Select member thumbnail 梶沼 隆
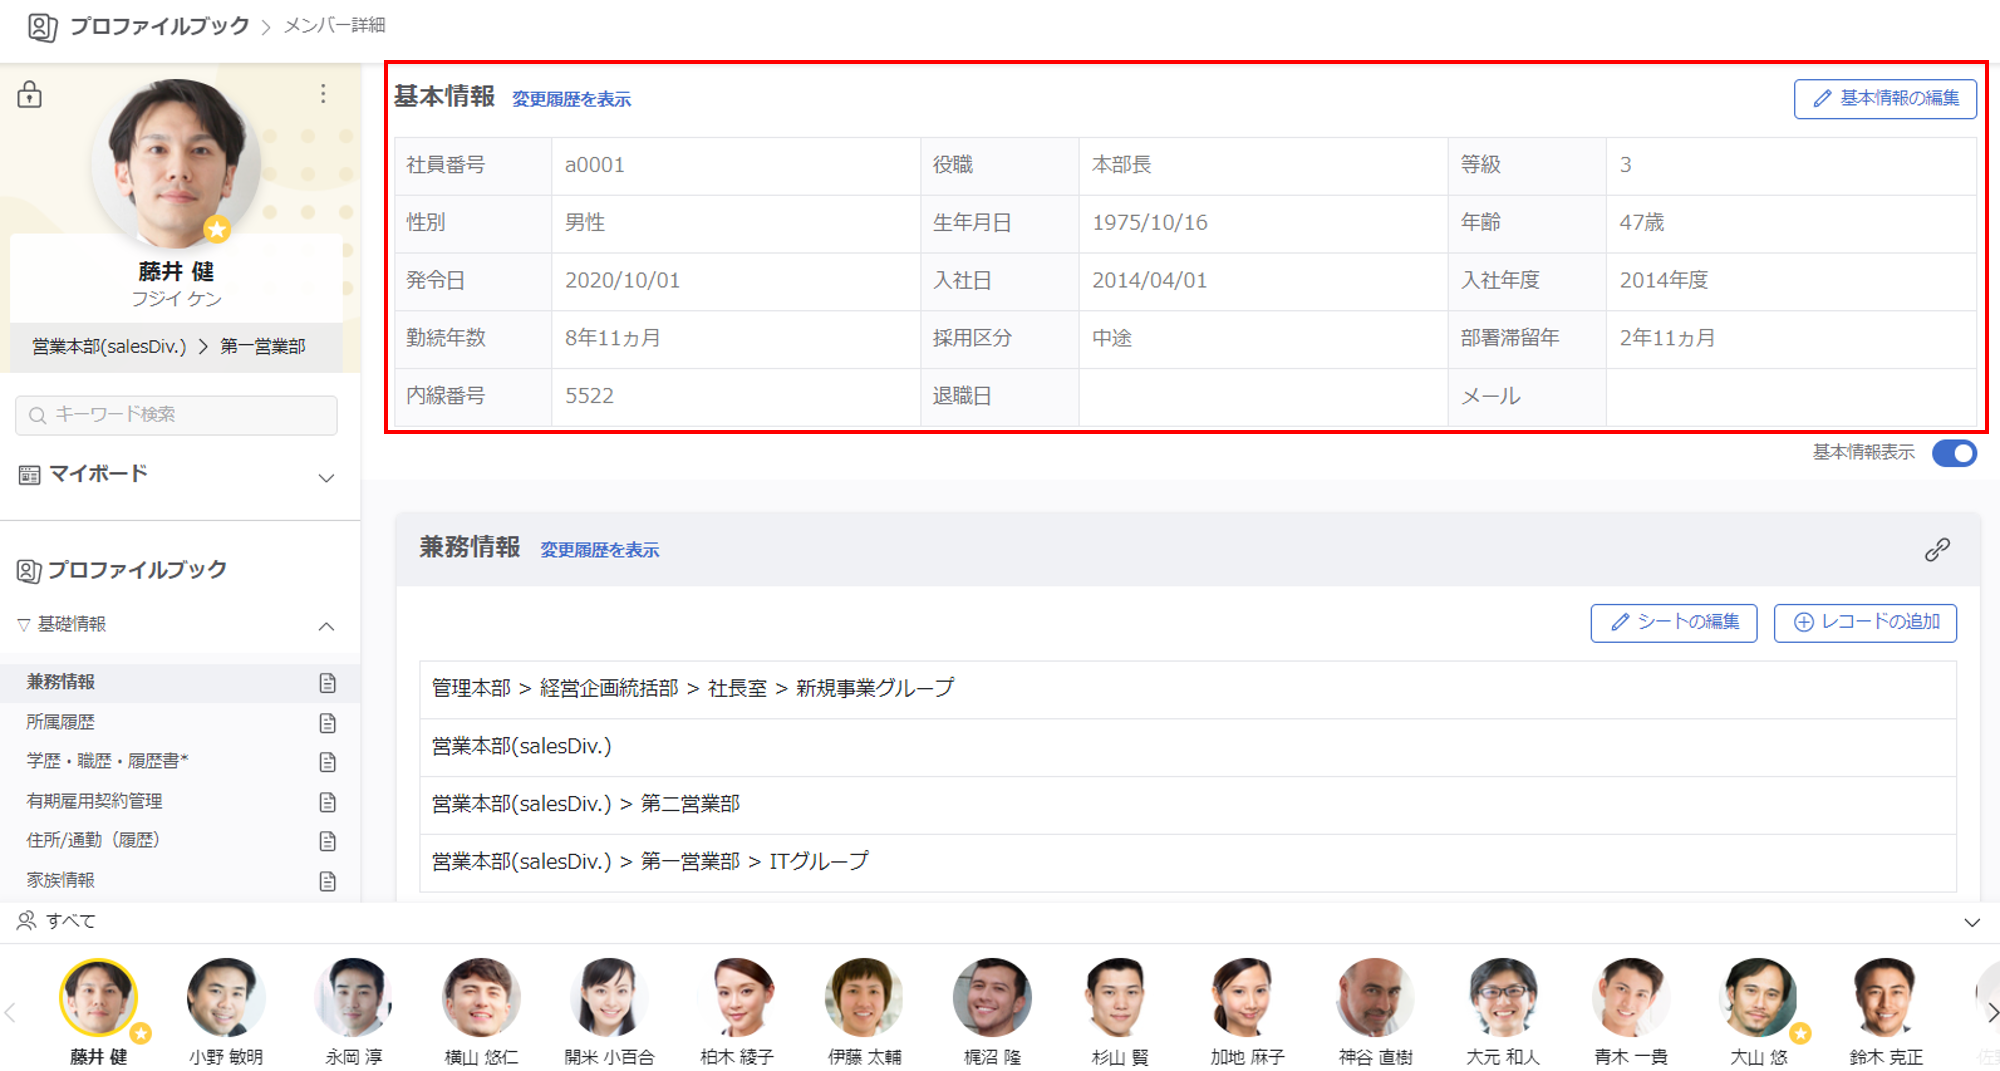The height and width of the screenshot is (1071, 2000). (x=992, y=997)
